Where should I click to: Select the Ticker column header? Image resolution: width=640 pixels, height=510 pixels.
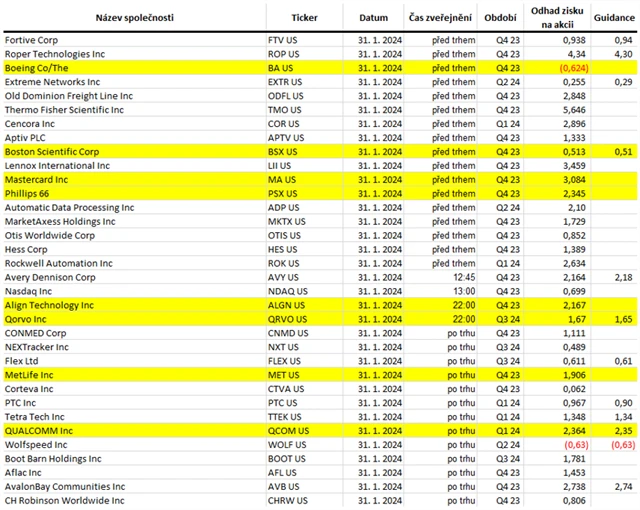coord(304,18)
